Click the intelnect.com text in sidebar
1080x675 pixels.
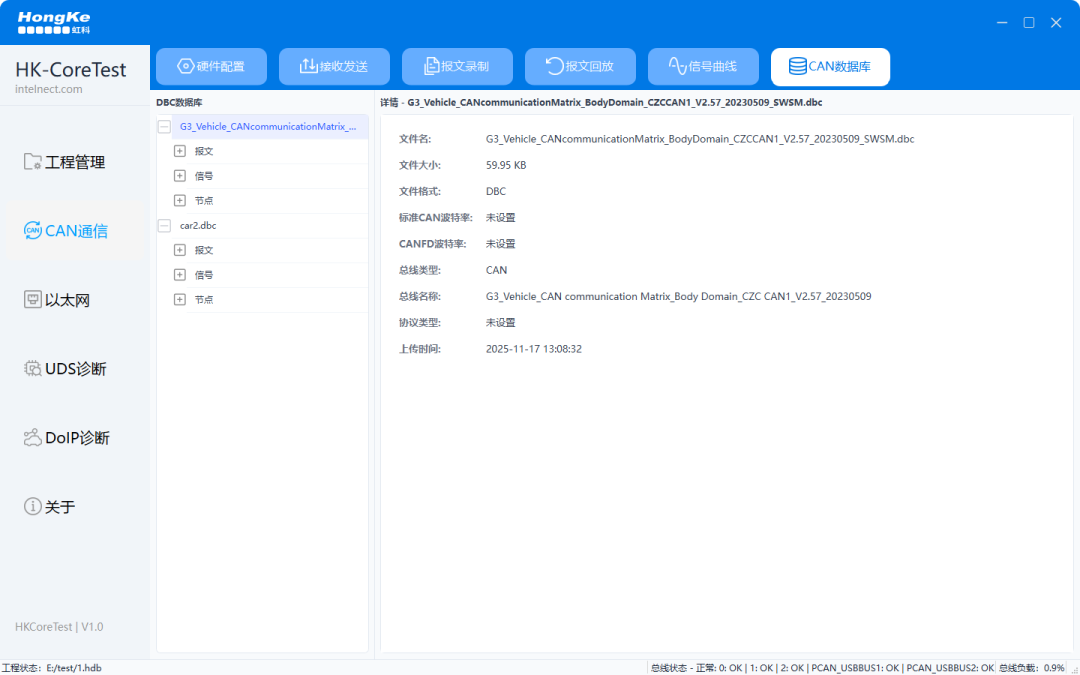point(49,90)
